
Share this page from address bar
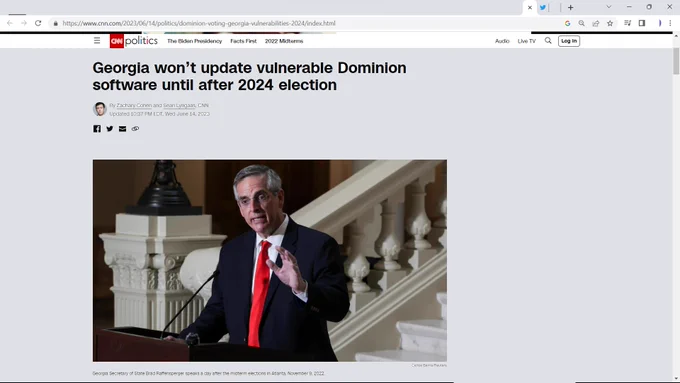pos(596,23)
